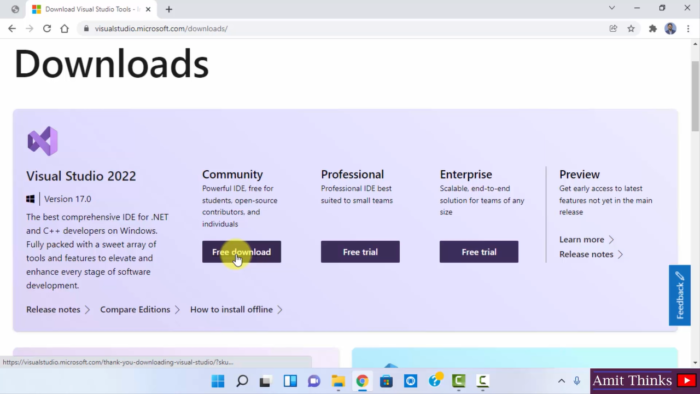
Task: Download Community edition via Free download
Action: (x=242, y=252)
